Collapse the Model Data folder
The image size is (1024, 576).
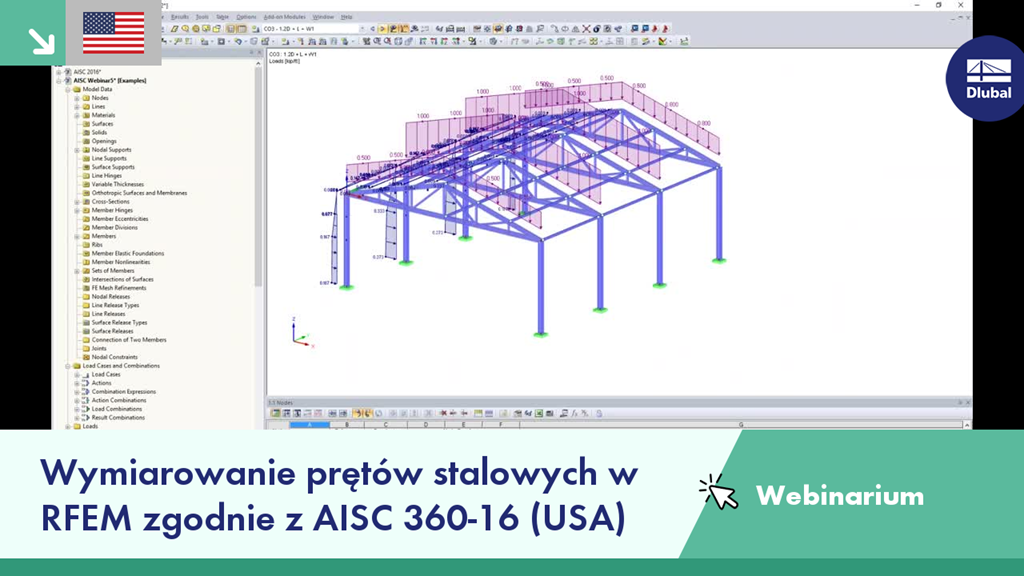click(68, 89)
